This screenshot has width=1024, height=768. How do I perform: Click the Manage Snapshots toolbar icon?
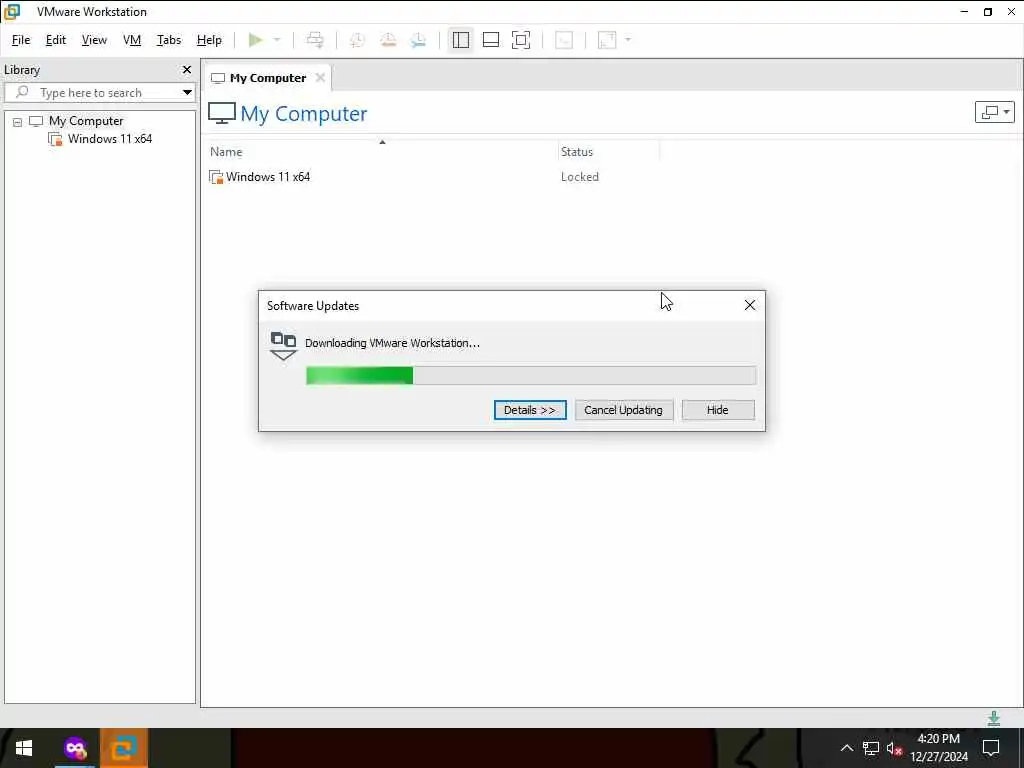(x=419, y=40)
